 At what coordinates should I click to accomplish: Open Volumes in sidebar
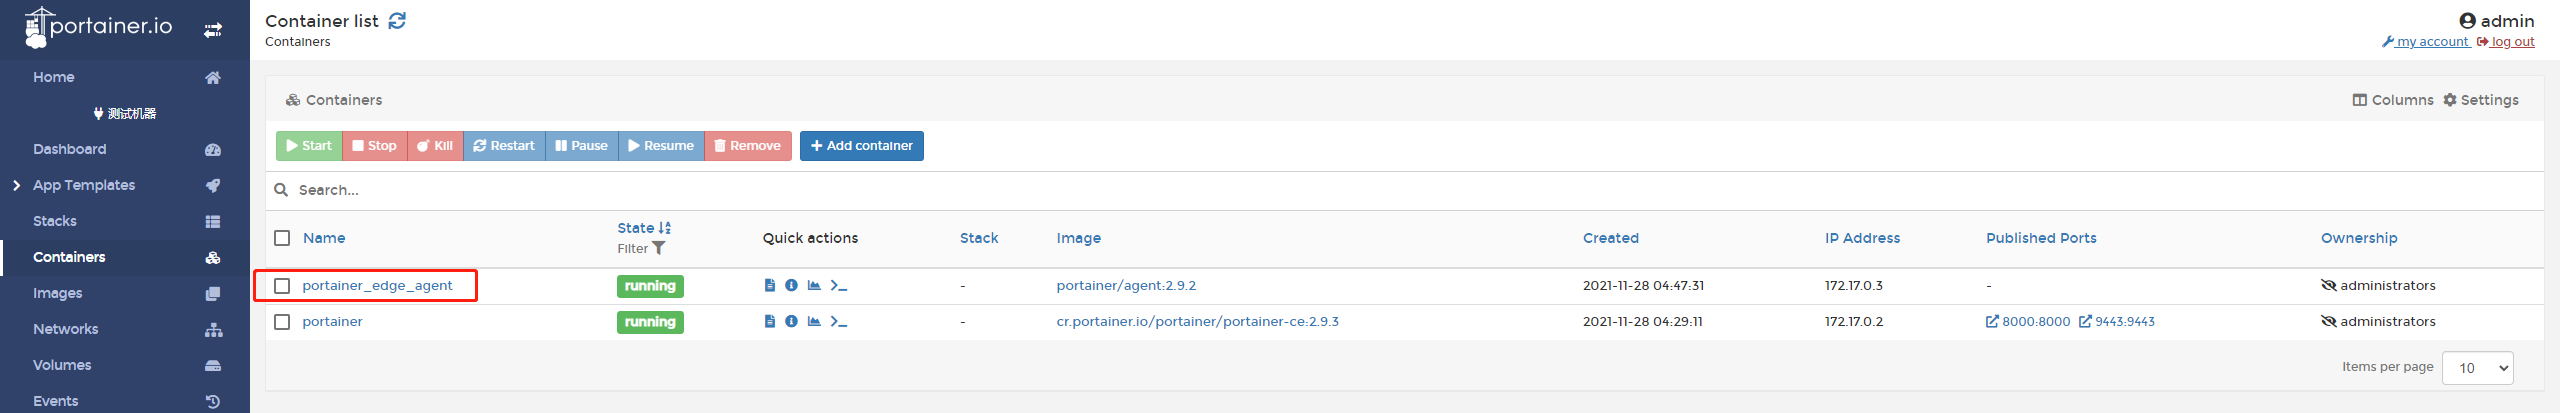62,365
